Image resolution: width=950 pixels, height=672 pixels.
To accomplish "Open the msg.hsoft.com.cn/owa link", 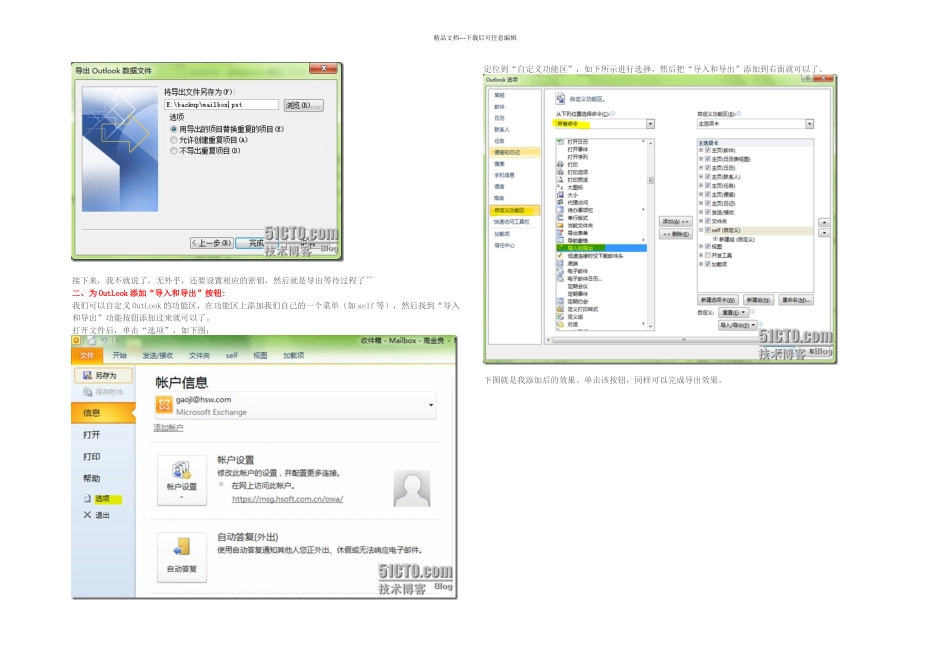I will 288,499.
